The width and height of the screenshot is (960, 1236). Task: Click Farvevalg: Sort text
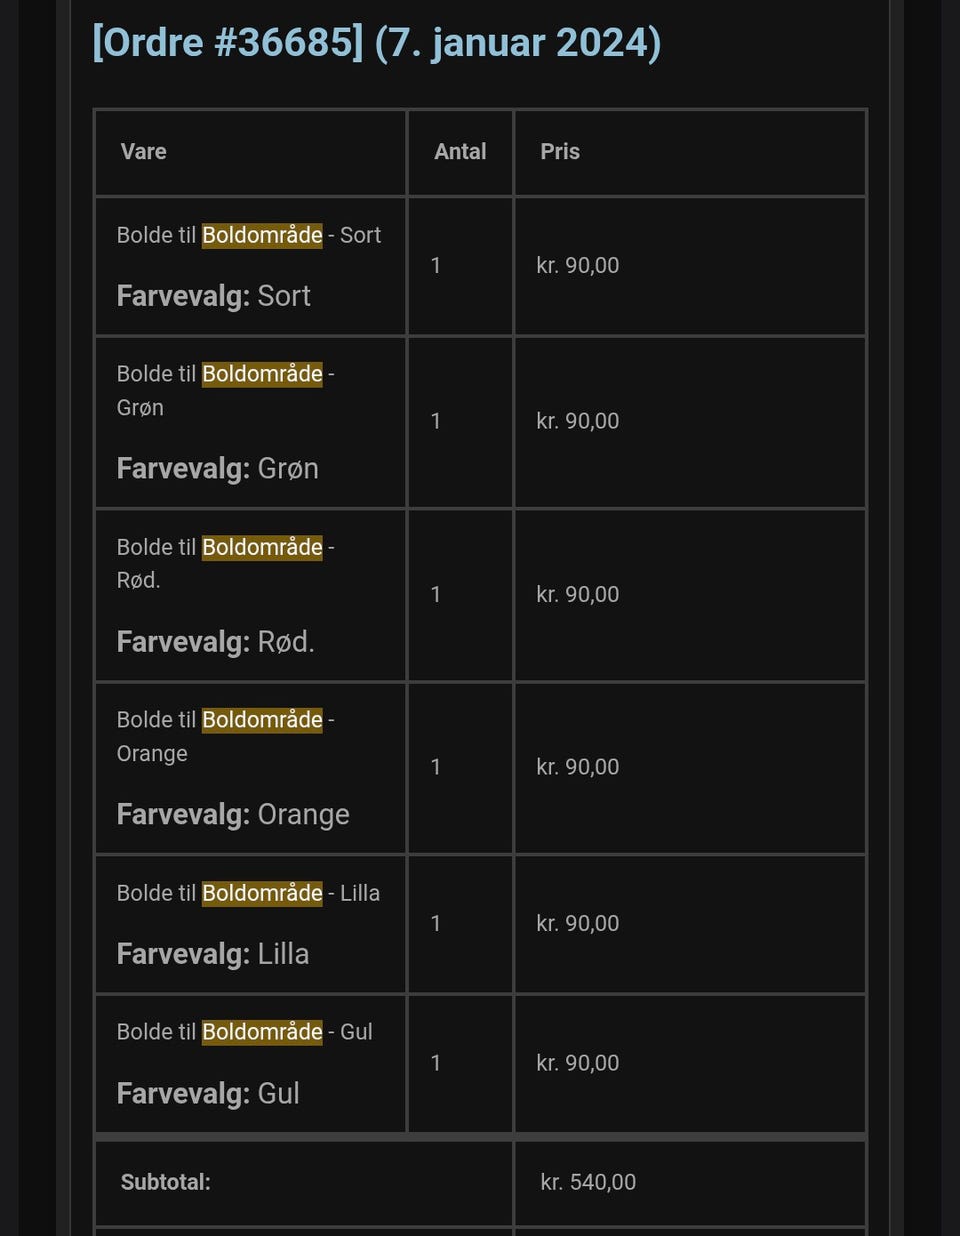[x=213, y=296]
